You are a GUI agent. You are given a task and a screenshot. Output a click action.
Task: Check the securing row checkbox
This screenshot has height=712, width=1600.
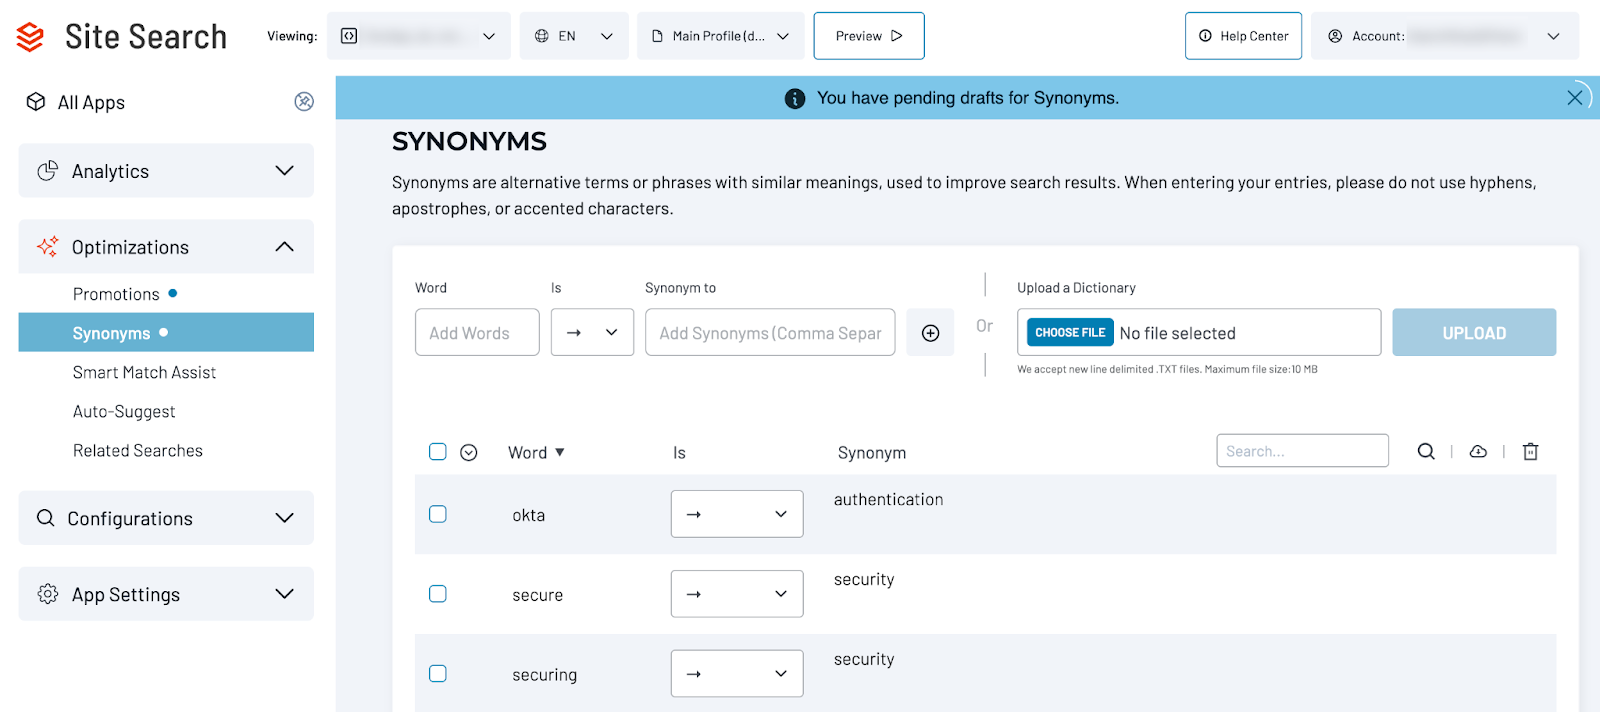click(x=438, y=674)
